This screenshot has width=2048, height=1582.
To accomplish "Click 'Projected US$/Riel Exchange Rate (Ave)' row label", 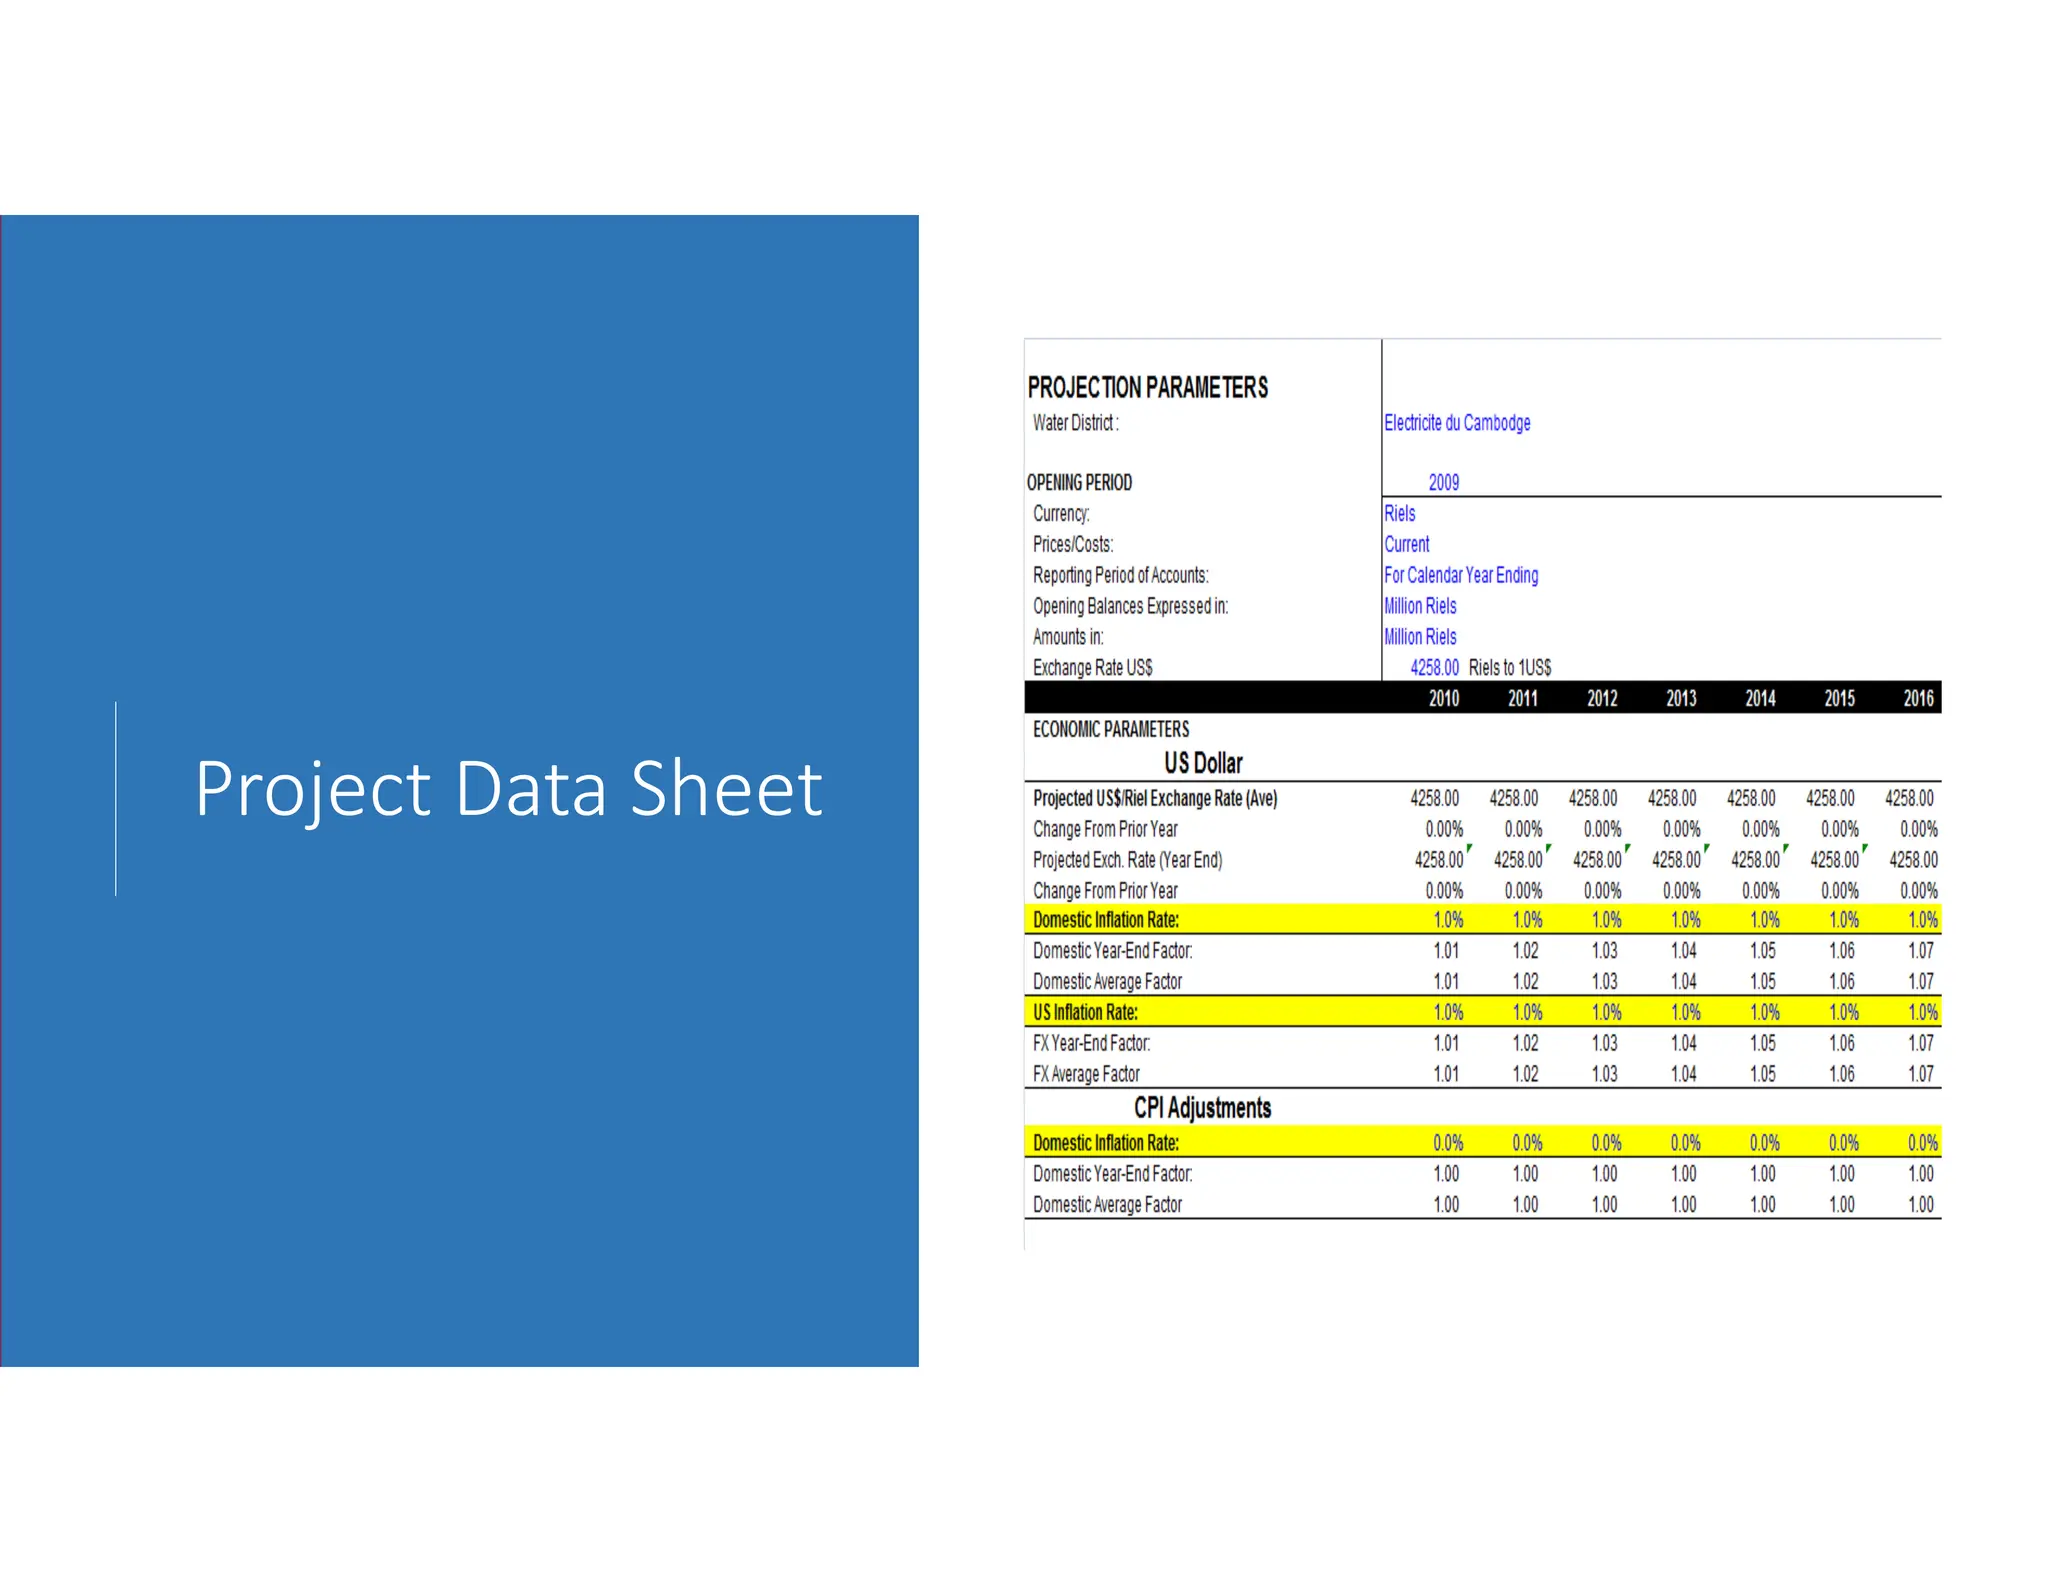I will (x=1155, y=799).
